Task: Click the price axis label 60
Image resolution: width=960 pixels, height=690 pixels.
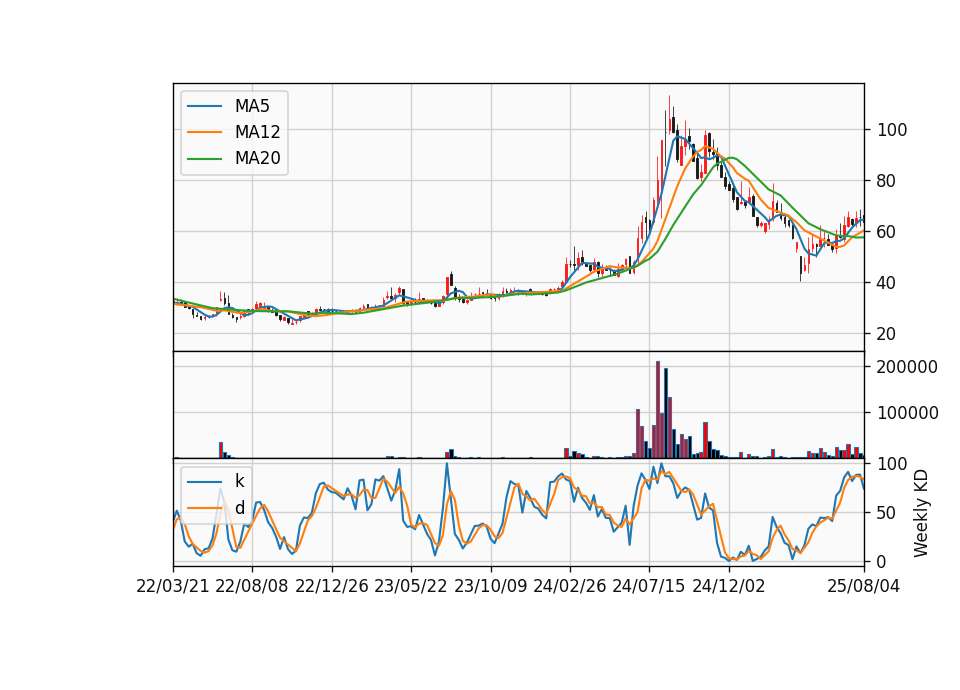Action: [x=887, y=231]
